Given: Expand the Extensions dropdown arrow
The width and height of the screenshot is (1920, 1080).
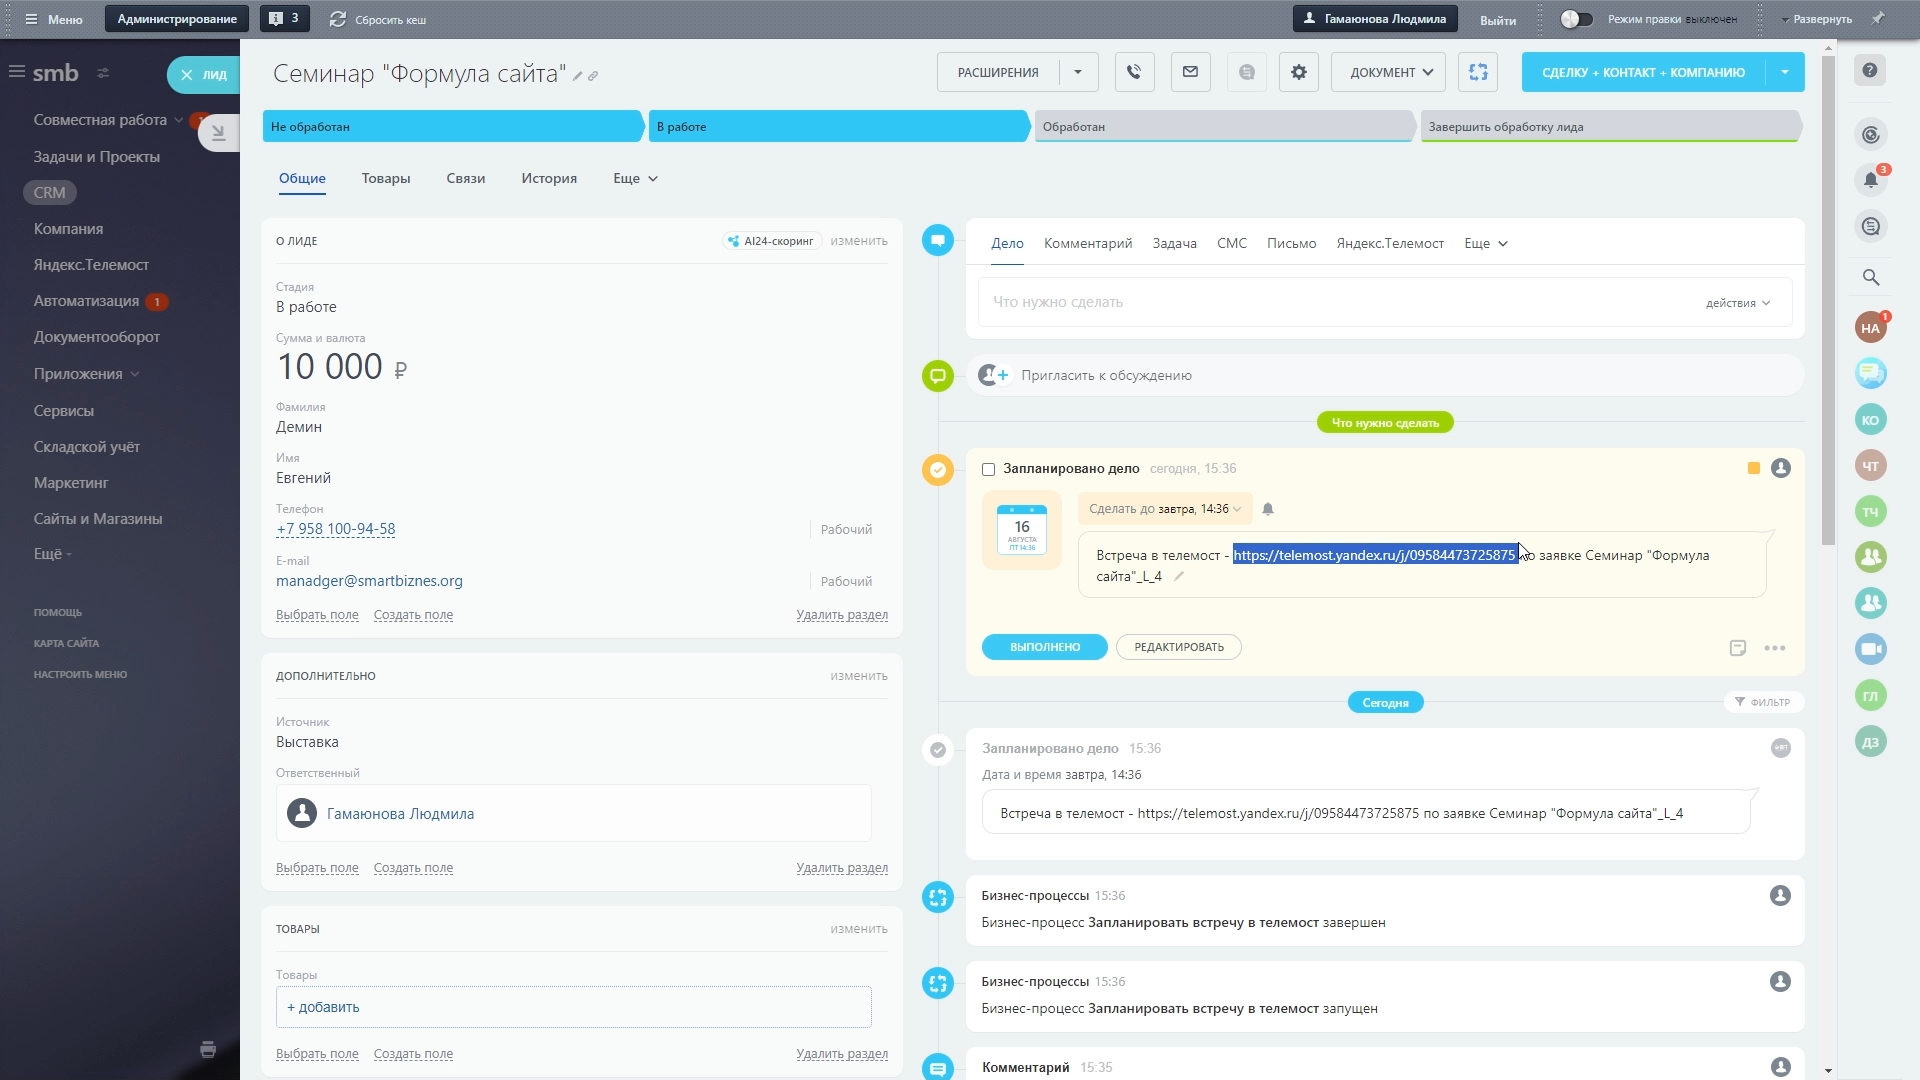Looking at the screenshot, I should [x=1077, y=72].
